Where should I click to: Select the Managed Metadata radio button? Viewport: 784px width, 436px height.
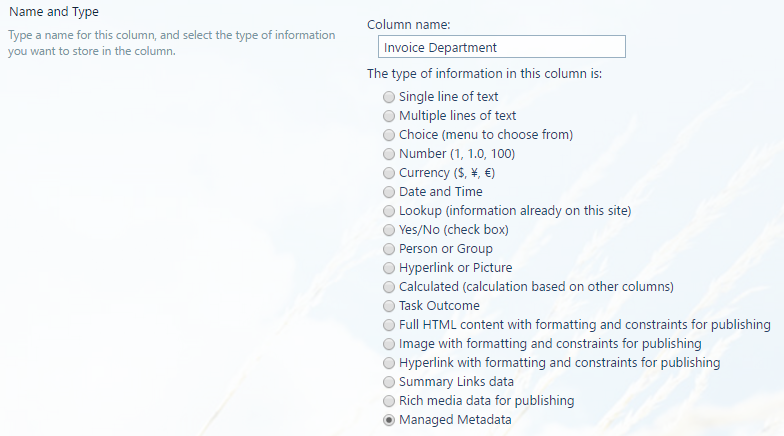[389, 420]
